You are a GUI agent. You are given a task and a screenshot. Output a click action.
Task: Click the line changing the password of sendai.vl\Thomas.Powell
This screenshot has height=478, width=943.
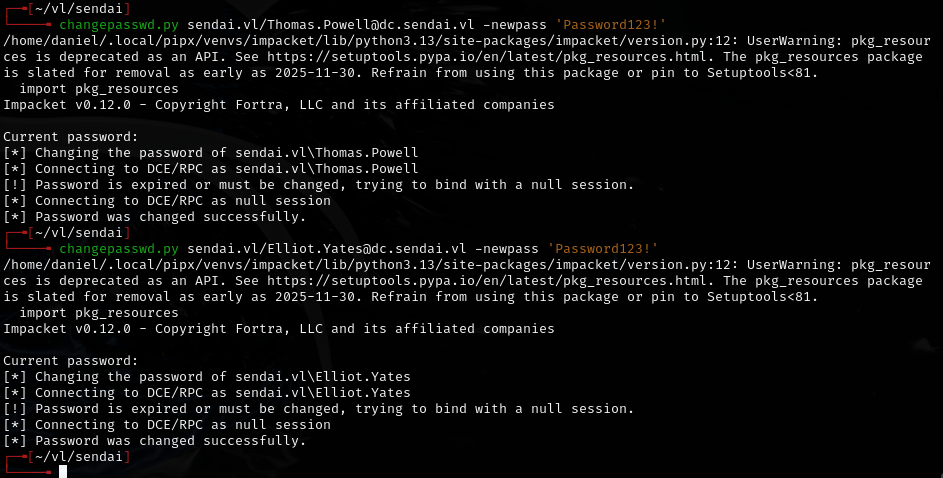point(211,153)
